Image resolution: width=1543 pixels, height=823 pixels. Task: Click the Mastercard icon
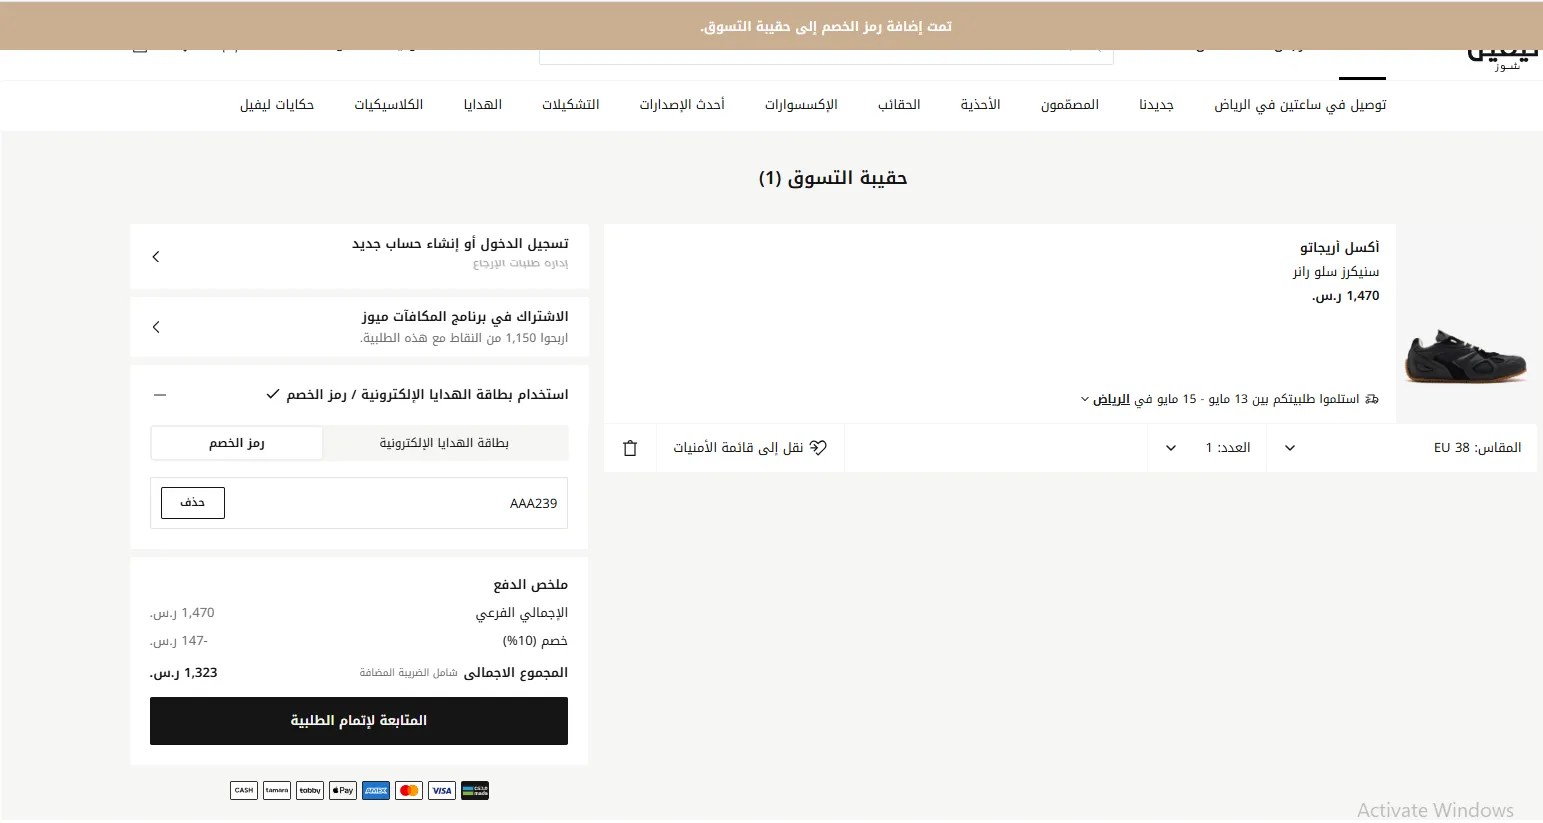pos(409,790)
